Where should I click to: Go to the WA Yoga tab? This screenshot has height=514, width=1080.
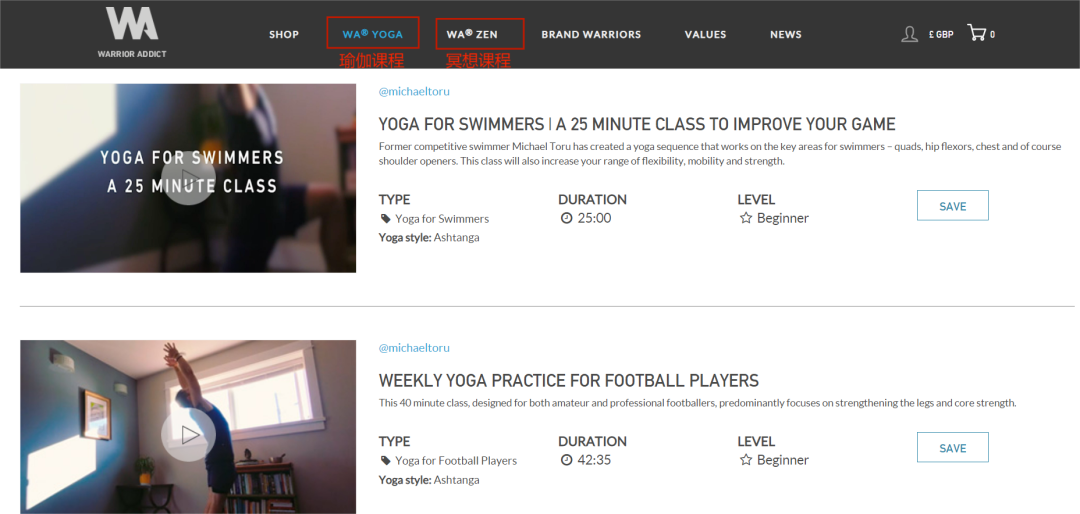pos(373,34)
